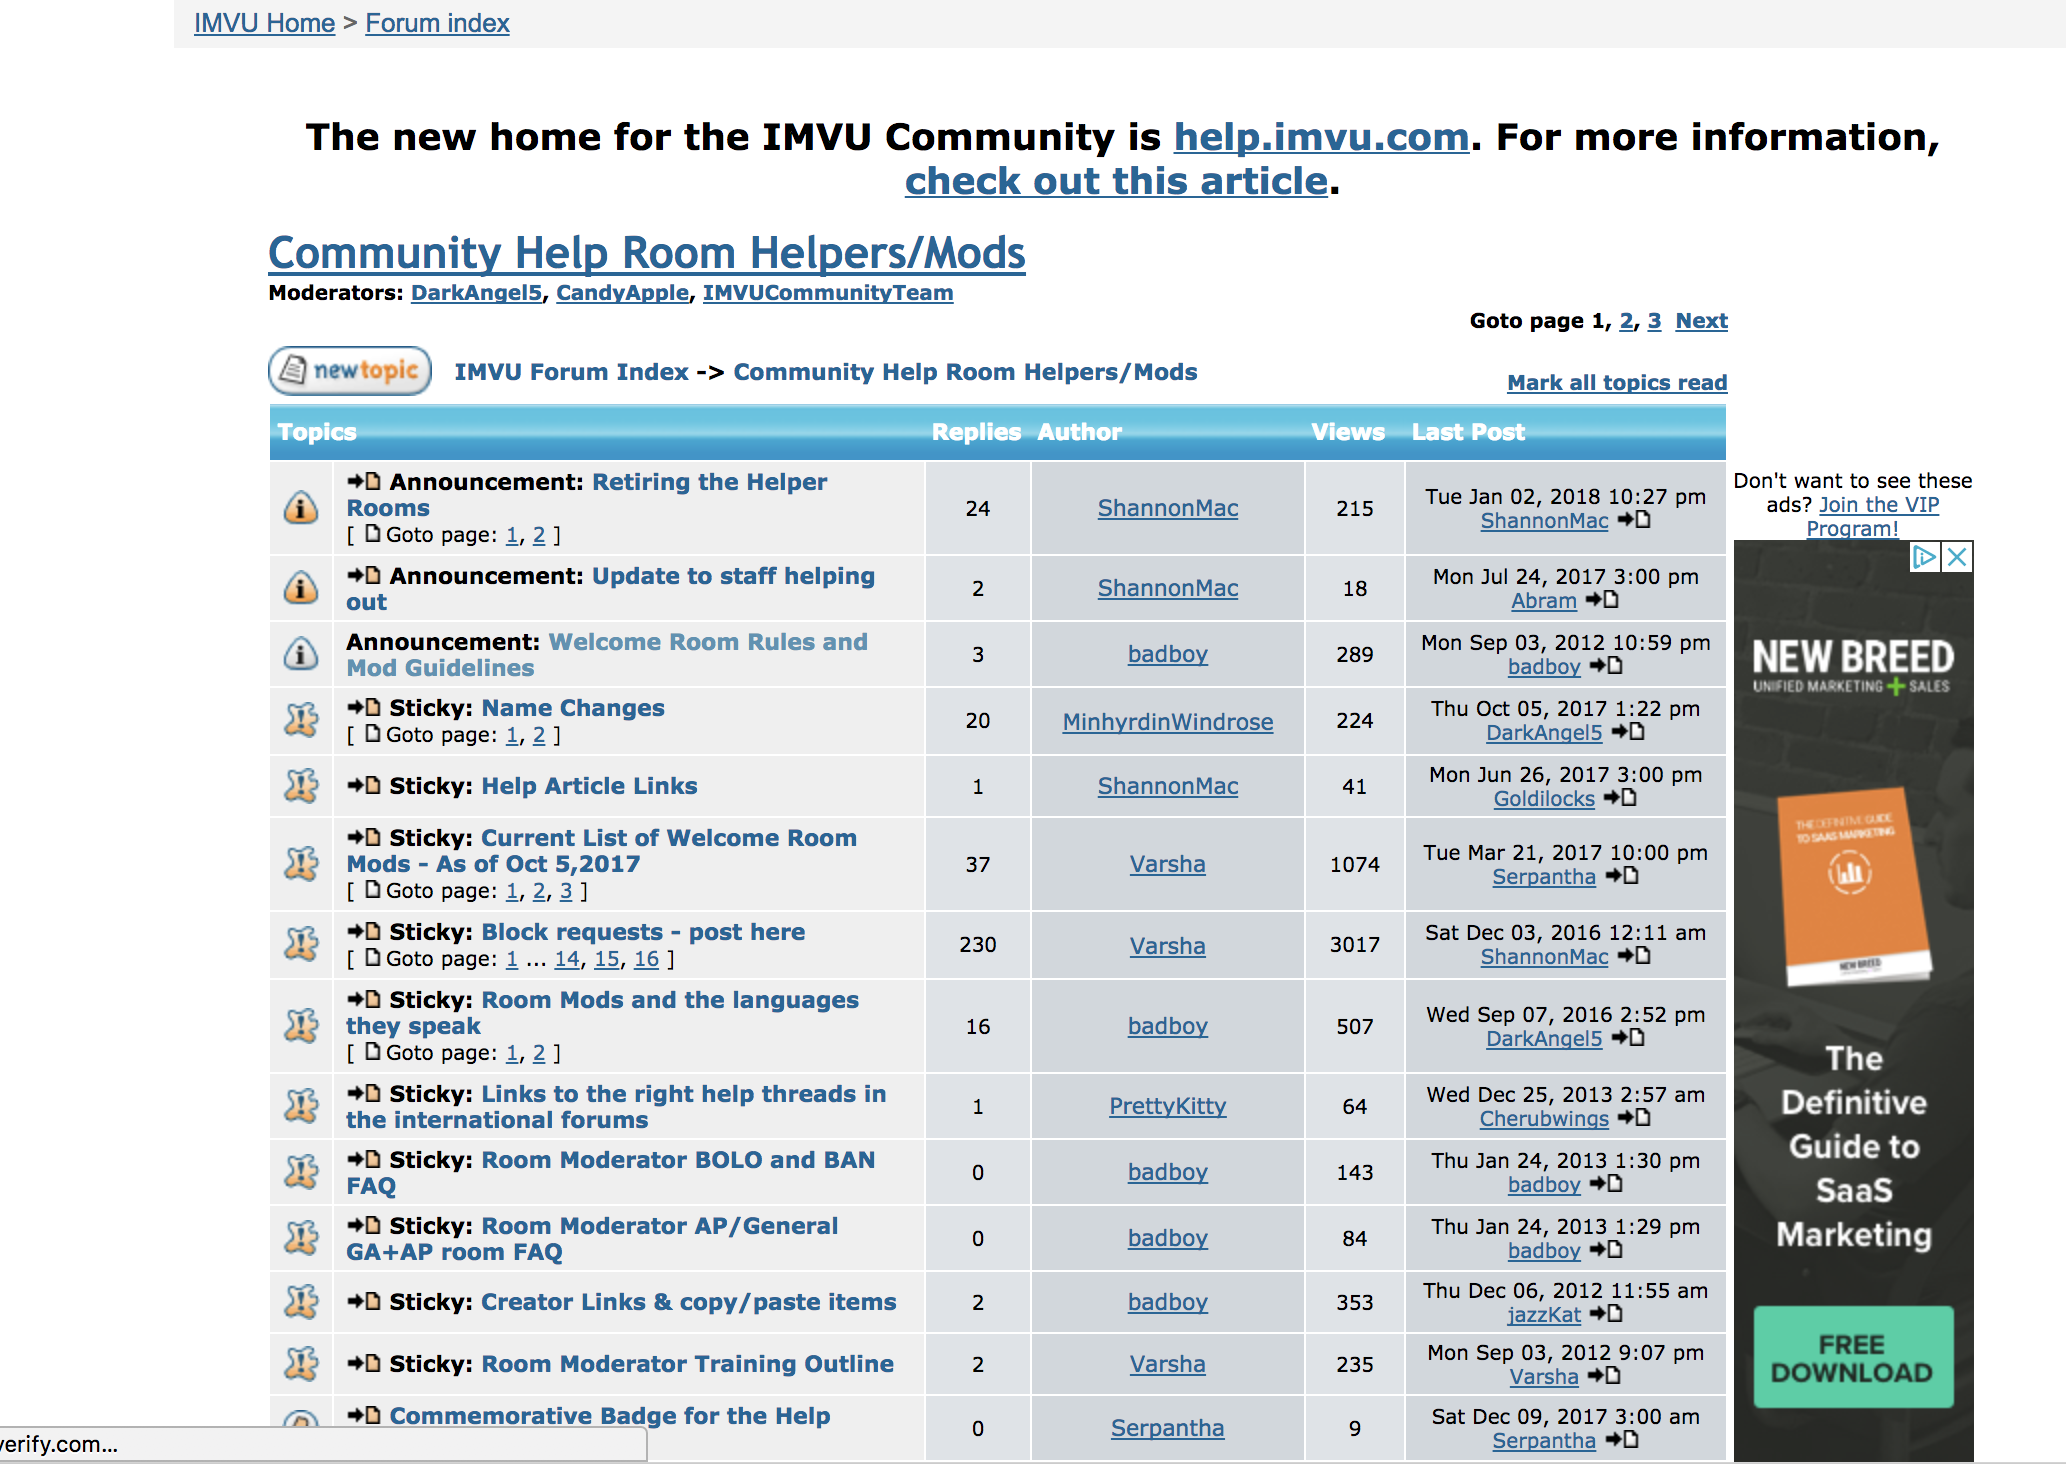Go to page 16 of Block requests
The image size is (2066, 1464).
point(646,959)
